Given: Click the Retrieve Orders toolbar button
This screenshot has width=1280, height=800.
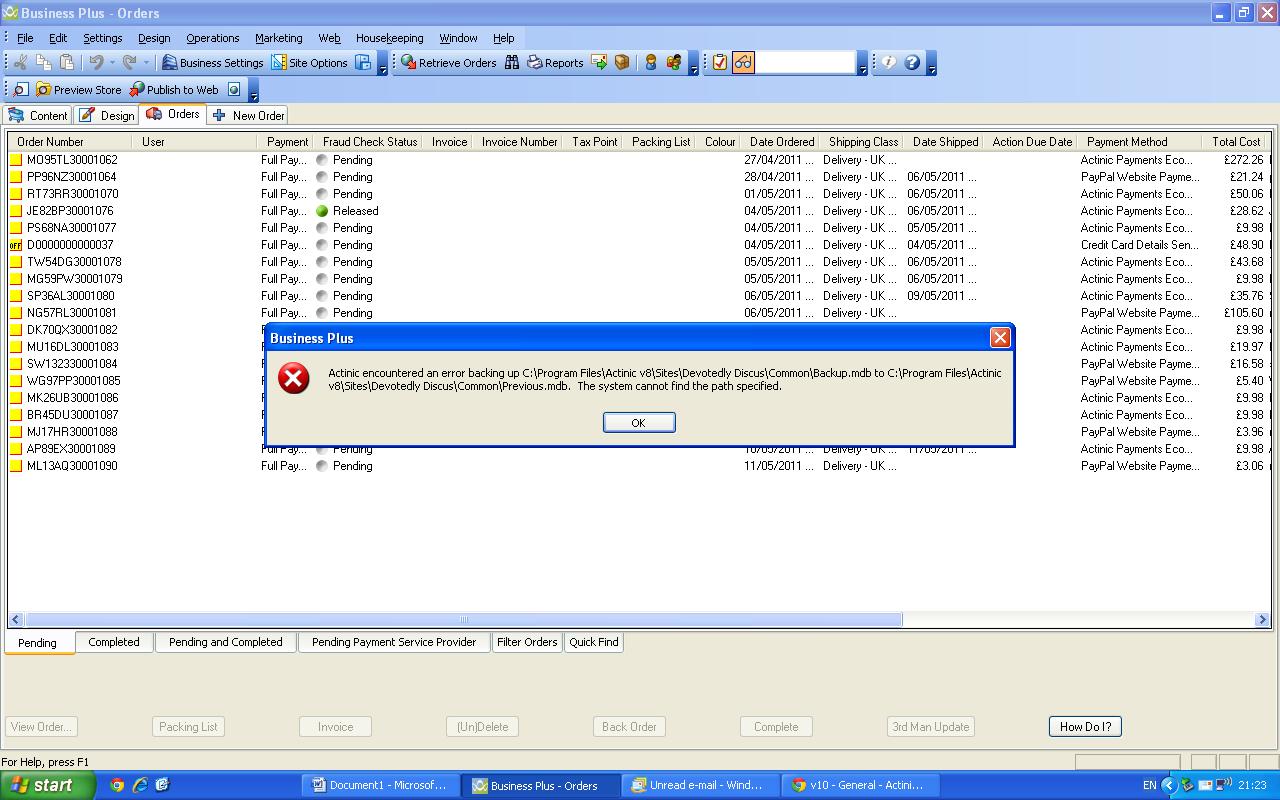Looking at the screenshot, I should click(x=448, y=63).
